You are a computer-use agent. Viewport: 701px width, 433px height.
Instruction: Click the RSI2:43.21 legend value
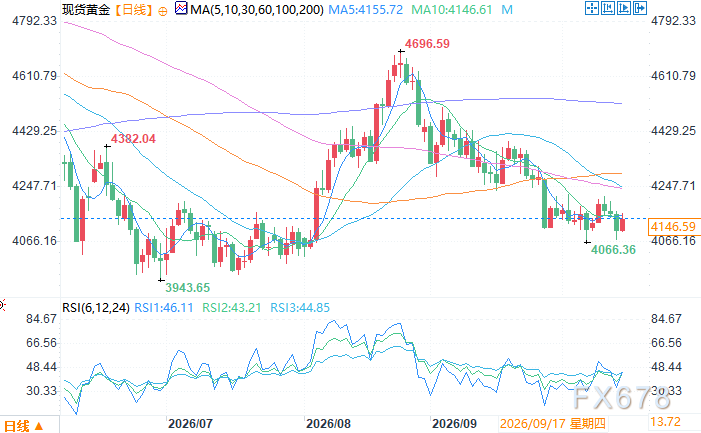tap(232, 307)
